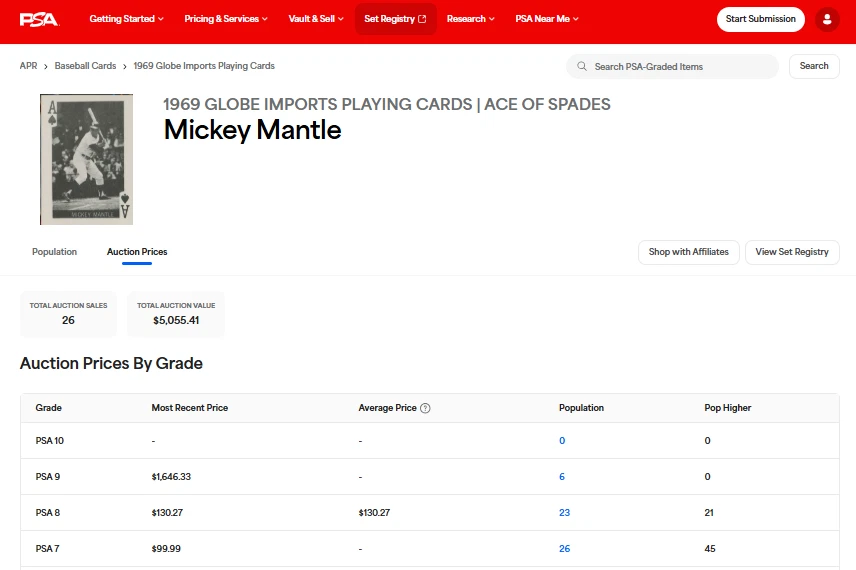Click Shop with Affiliates button
This screenshot has height=570, width=856.
(688, 252)
